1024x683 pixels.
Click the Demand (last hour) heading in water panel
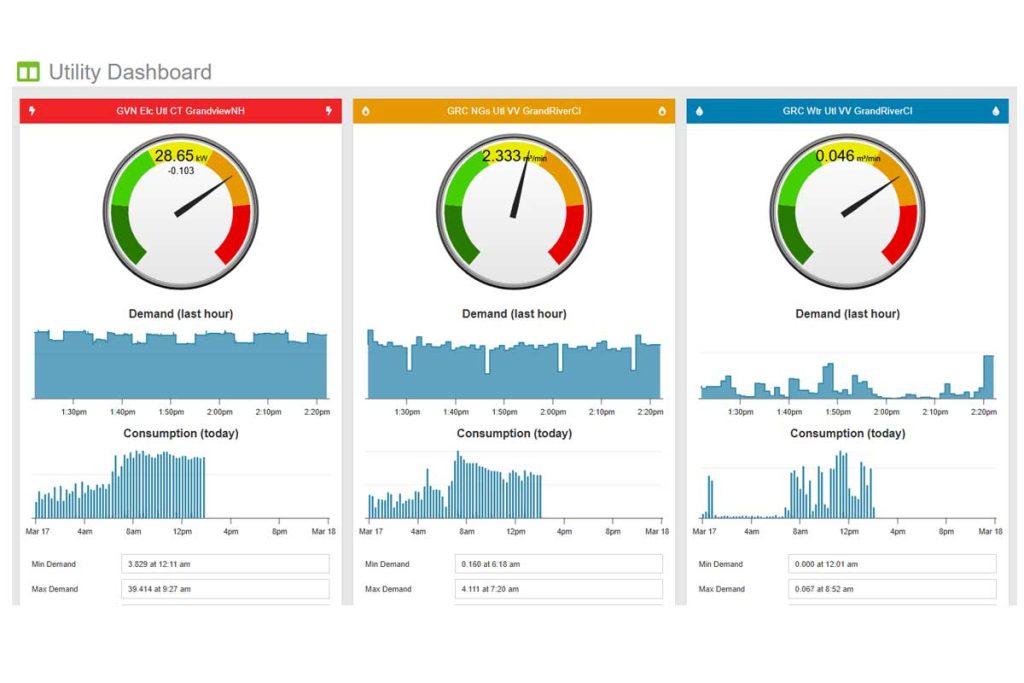pyautogui.click(x=848, y=314)
